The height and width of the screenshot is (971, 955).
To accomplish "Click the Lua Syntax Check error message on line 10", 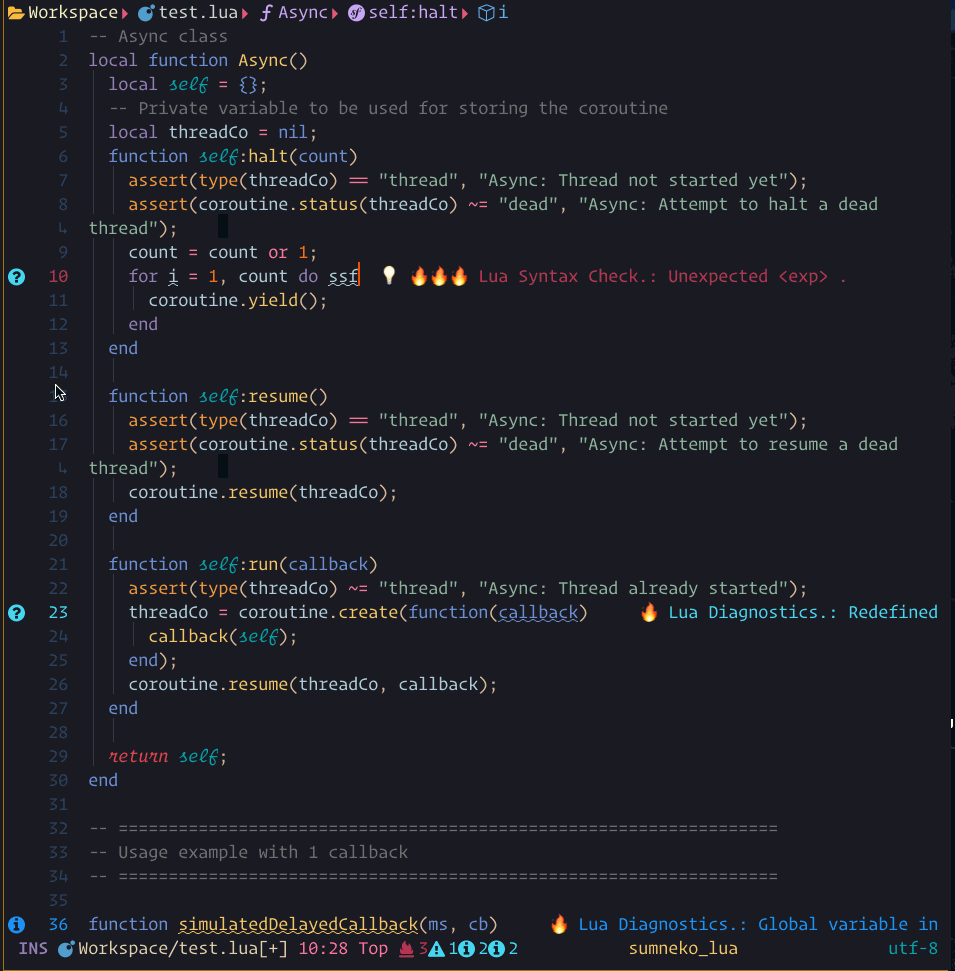I will pos(662,276).
